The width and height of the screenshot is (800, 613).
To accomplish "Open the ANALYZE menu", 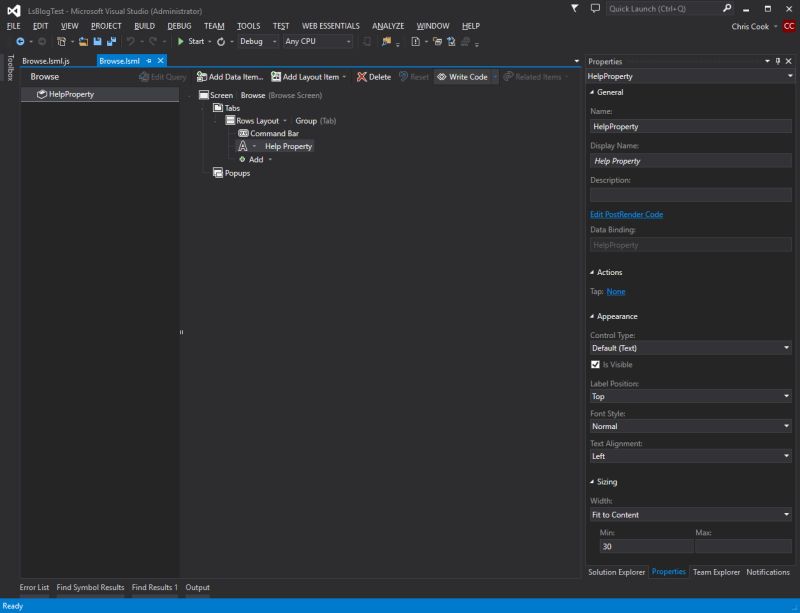I will 388,26.
